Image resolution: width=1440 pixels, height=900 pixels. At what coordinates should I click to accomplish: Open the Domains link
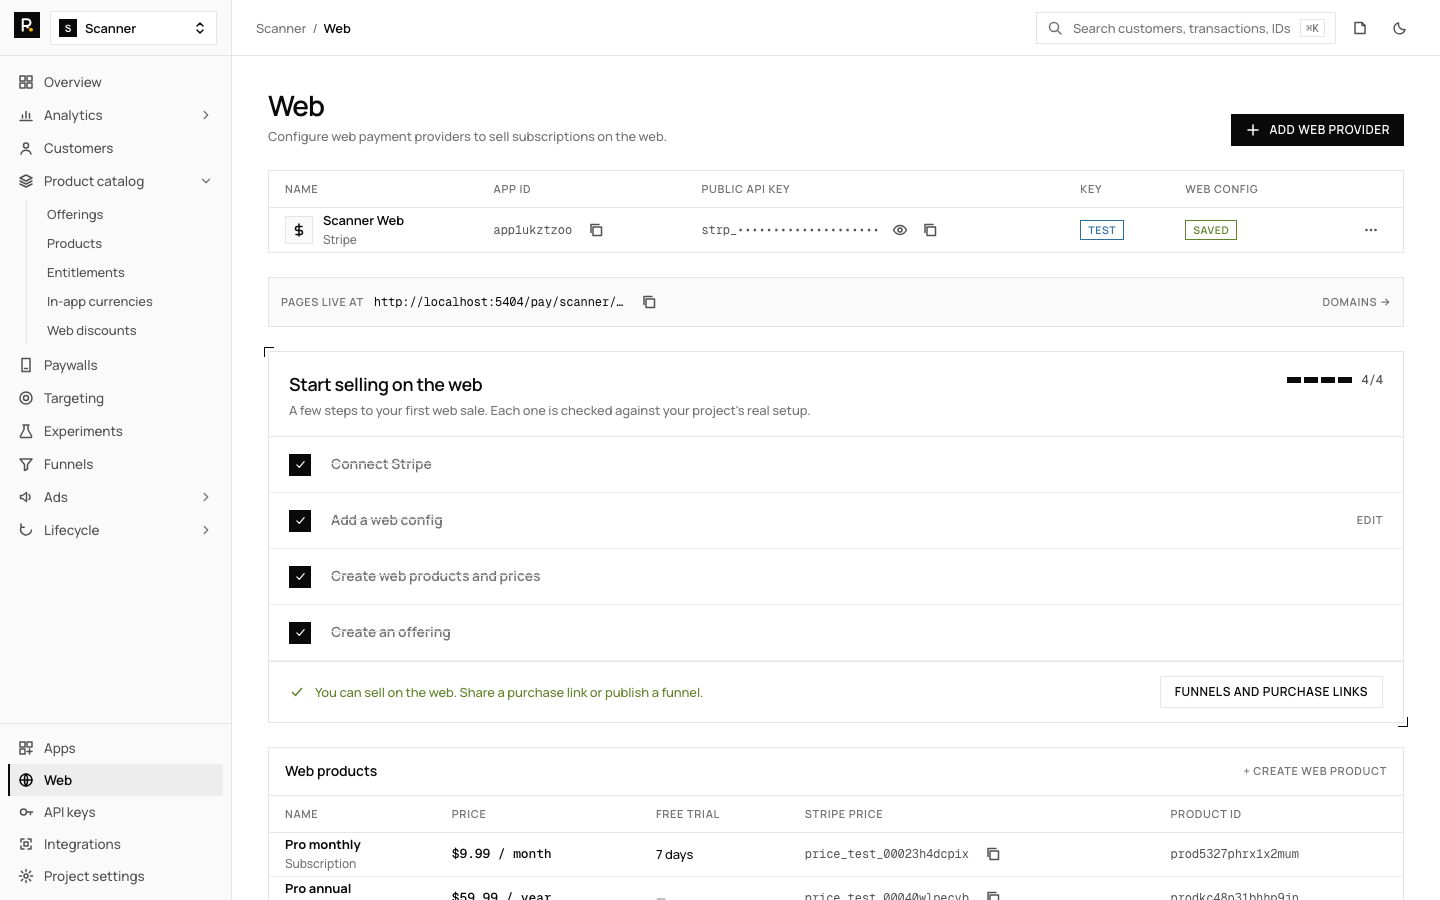point(1356,302)
